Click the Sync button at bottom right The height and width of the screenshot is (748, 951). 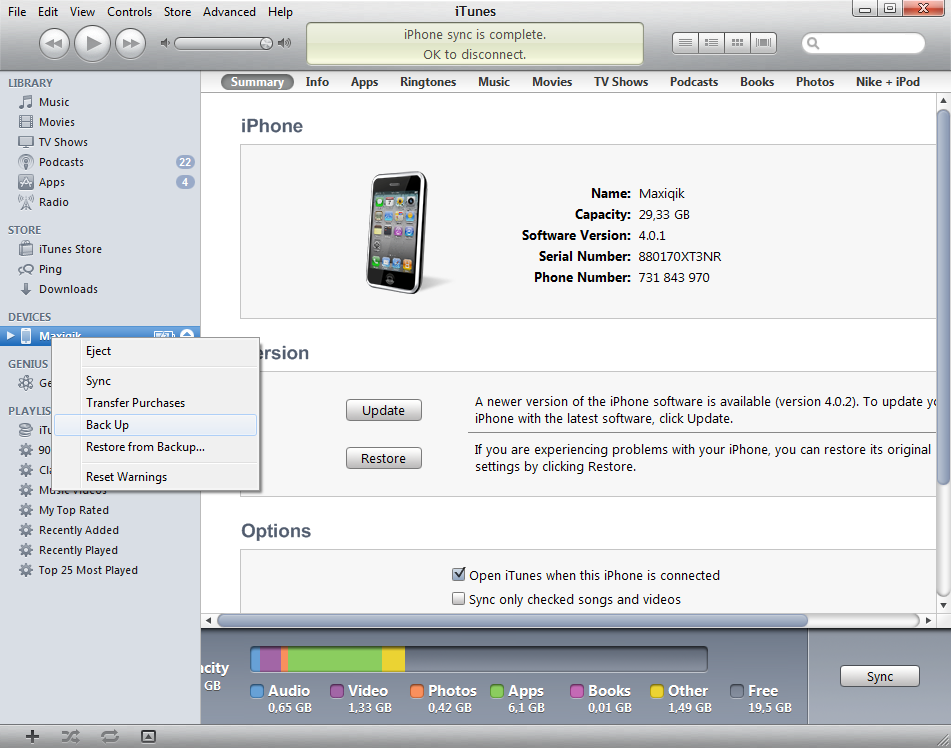pos(879,676)
